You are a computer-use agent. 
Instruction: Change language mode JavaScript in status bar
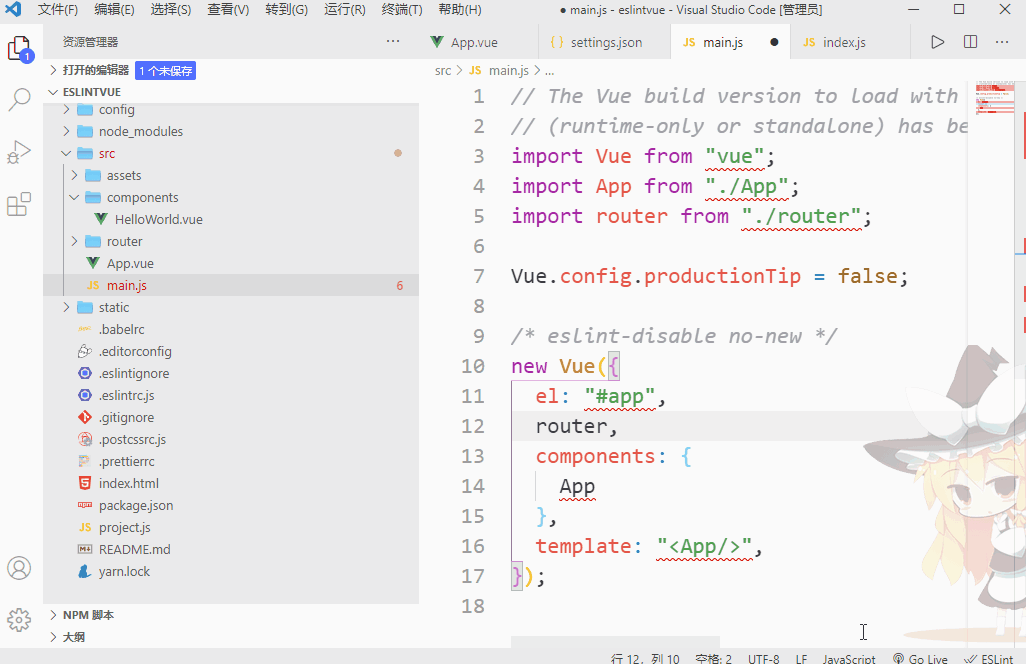pyautogui.click(x=848, y=659)
